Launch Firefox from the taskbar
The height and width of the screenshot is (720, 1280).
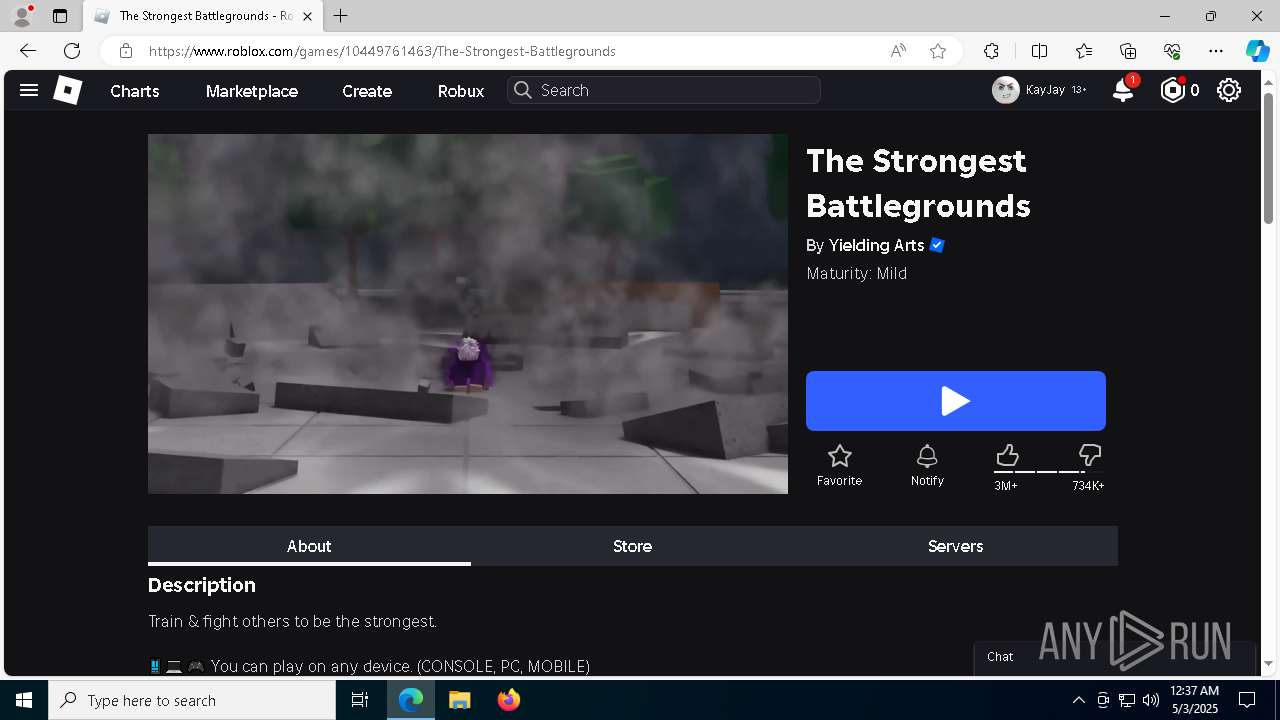tap(509, 700)
